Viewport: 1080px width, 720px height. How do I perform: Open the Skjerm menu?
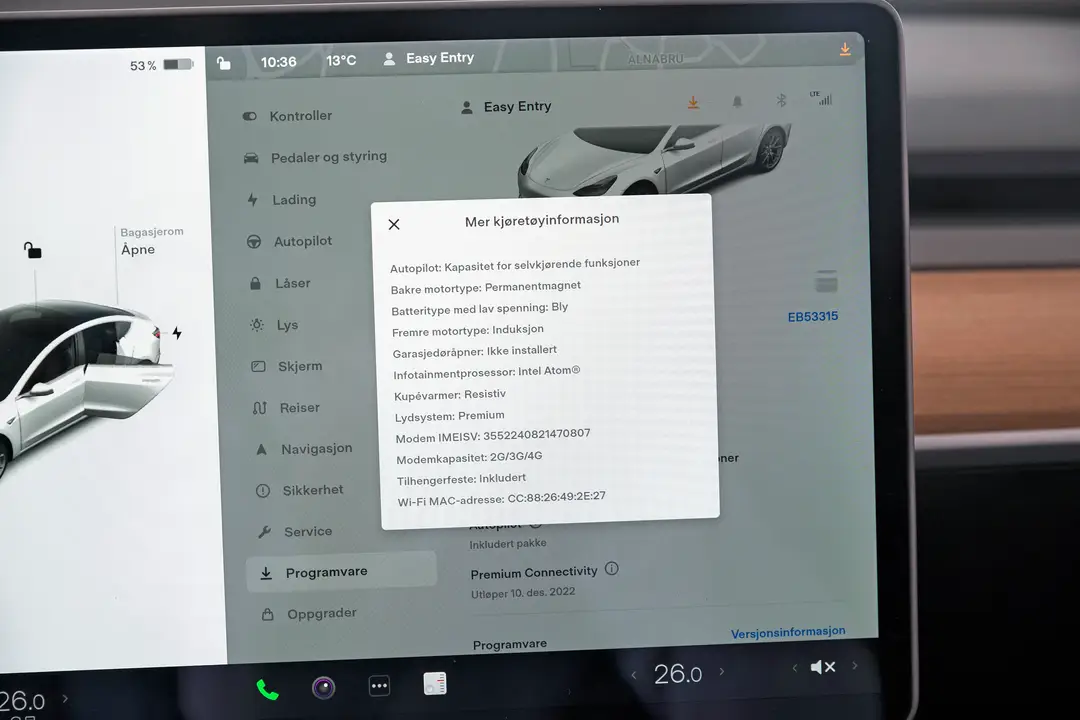point(287,366)
